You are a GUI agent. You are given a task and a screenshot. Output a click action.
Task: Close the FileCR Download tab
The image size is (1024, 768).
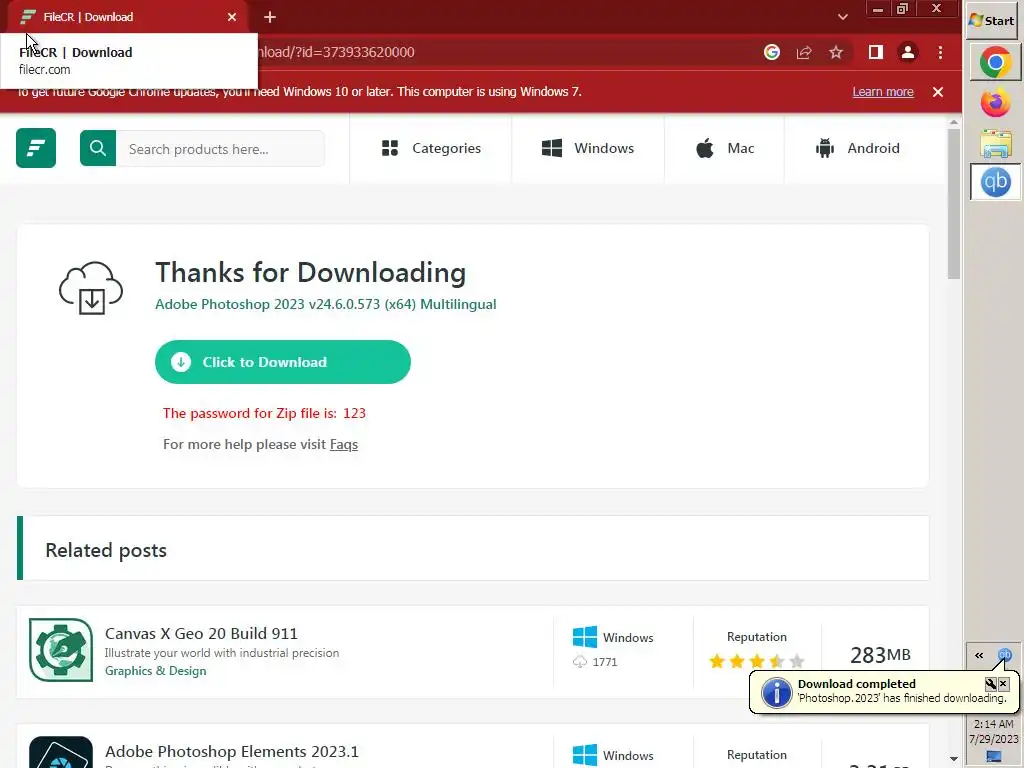coord(232,17)
